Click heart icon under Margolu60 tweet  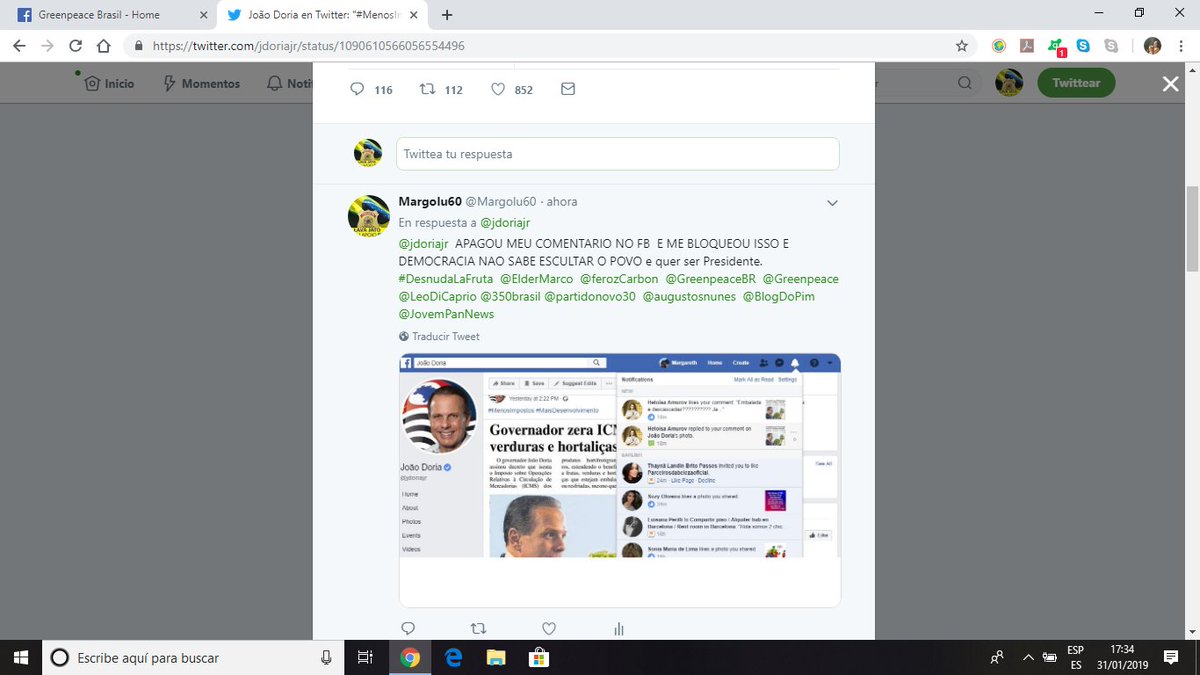[548, 629]
